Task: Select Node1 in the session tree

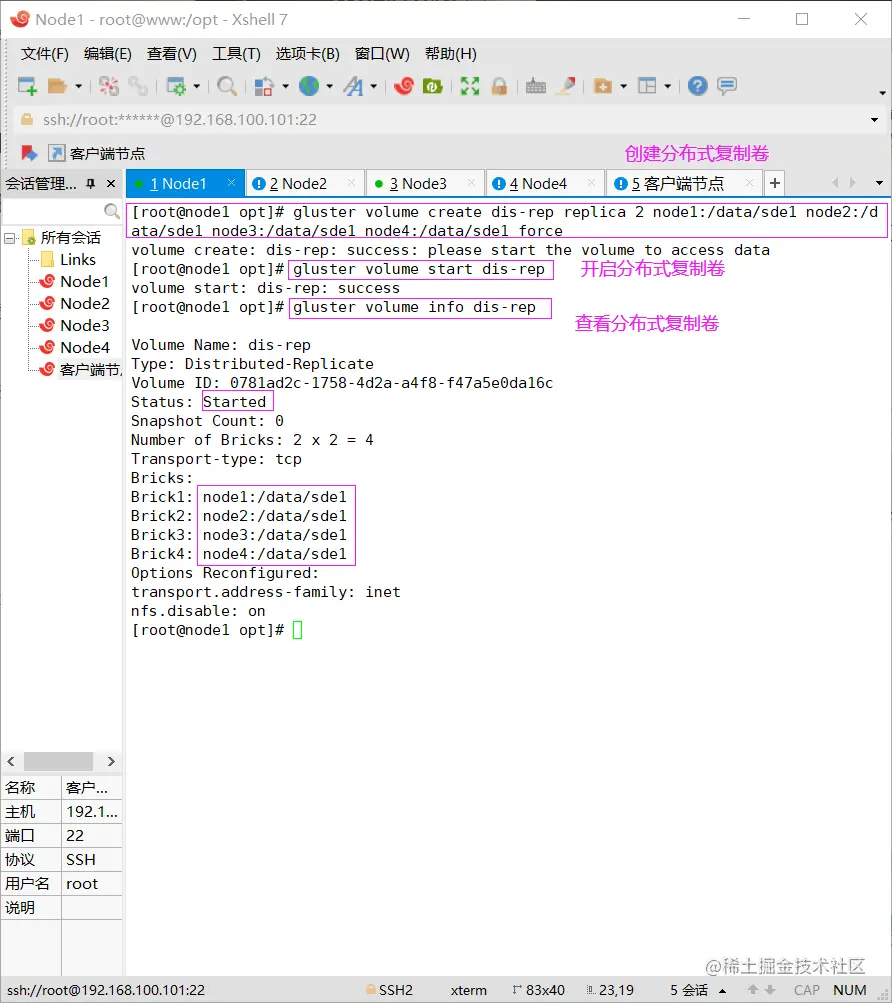Action: [75, 281]
